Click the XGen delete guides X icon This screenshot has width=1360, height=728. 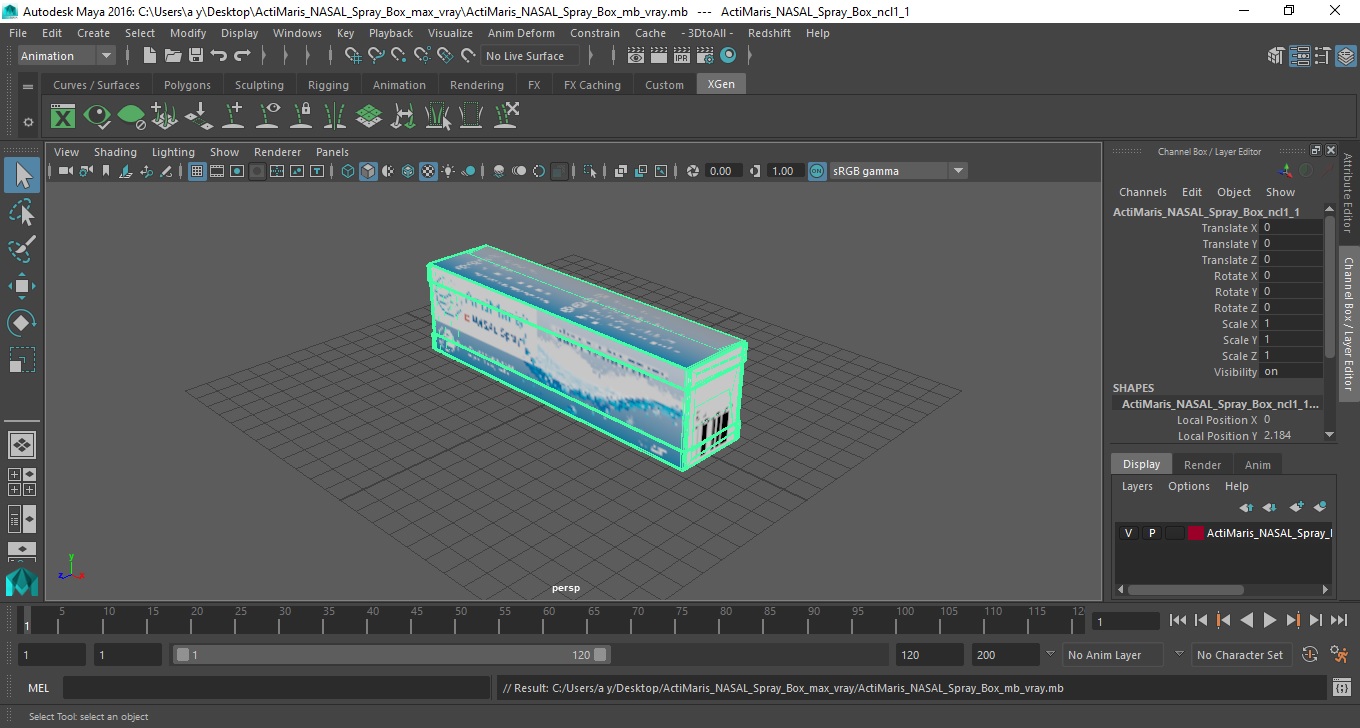coord(506,116)
